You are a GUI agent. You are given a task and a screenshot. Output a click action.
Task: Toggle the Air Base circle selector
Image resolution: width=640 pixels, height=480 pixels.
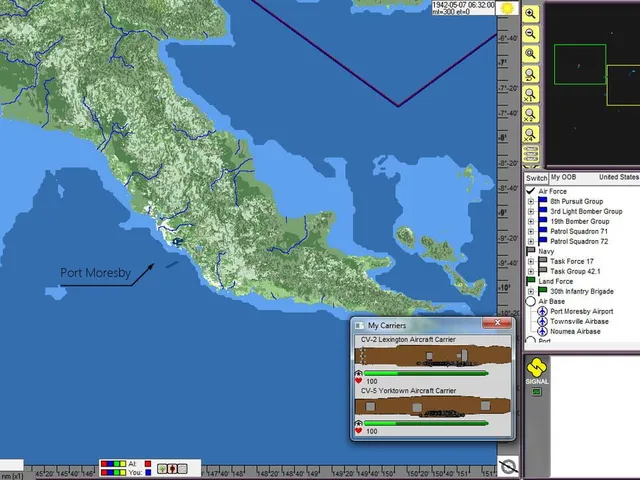(x=530, y=301)
